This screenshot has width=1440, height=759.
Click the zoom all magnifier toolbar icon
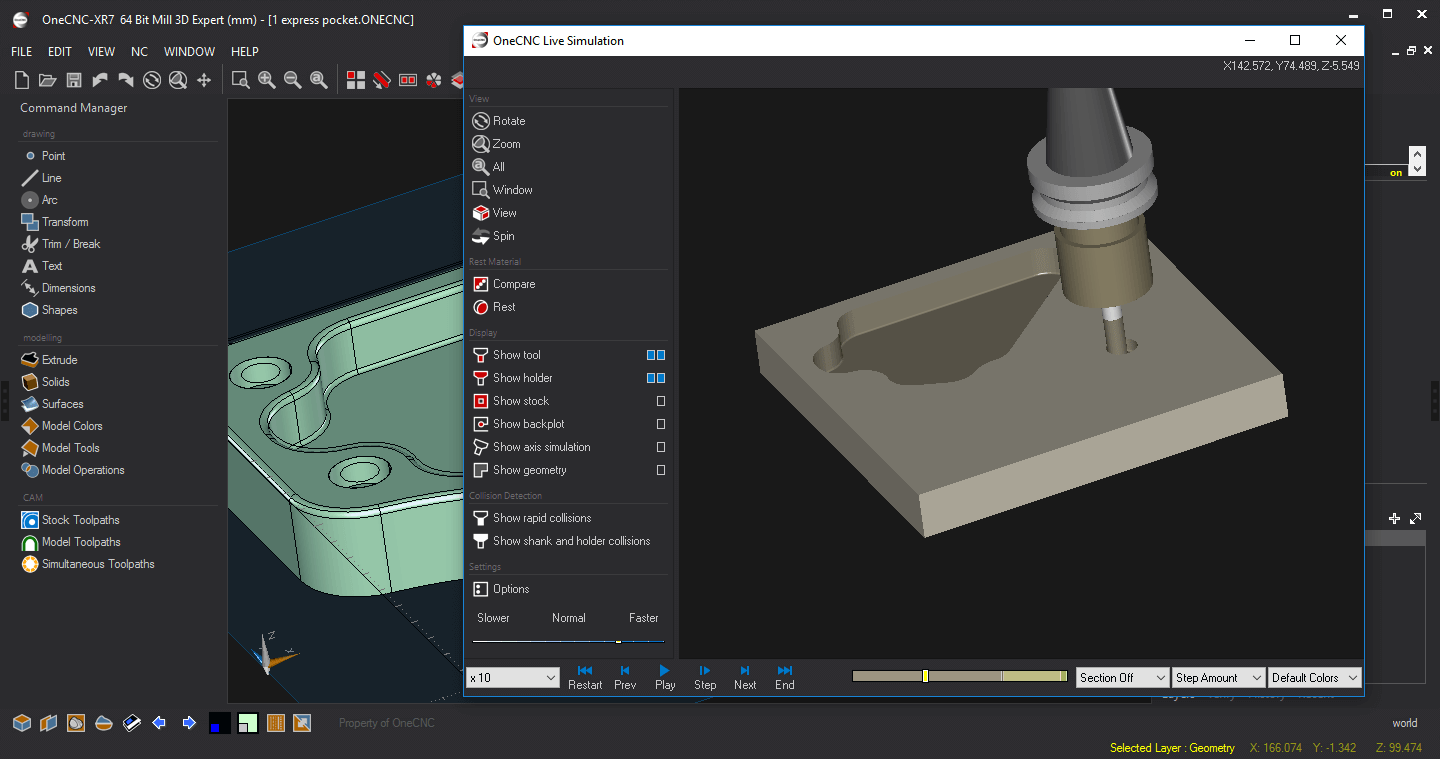[x=319, y=81]
